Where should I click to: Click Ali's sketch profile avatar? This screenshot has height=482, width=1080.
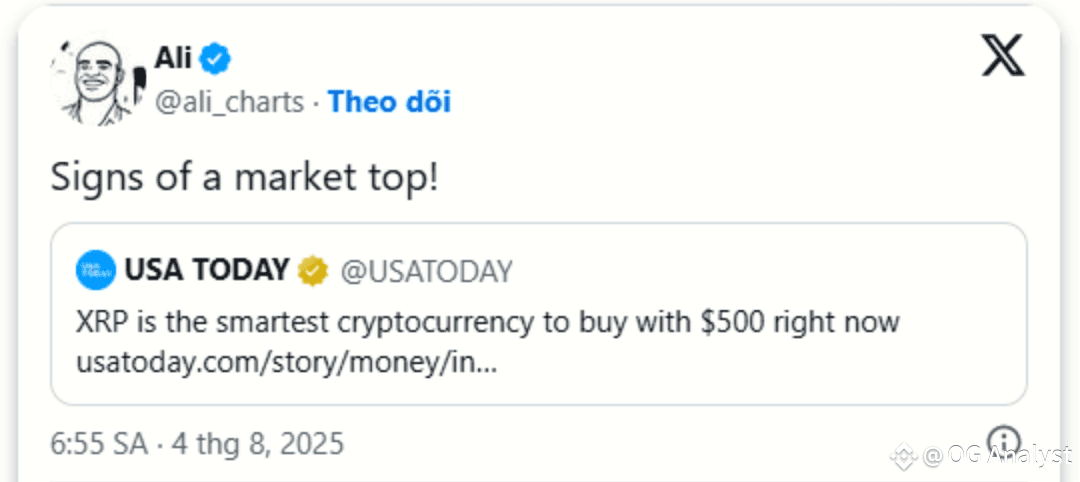(98, 81)
